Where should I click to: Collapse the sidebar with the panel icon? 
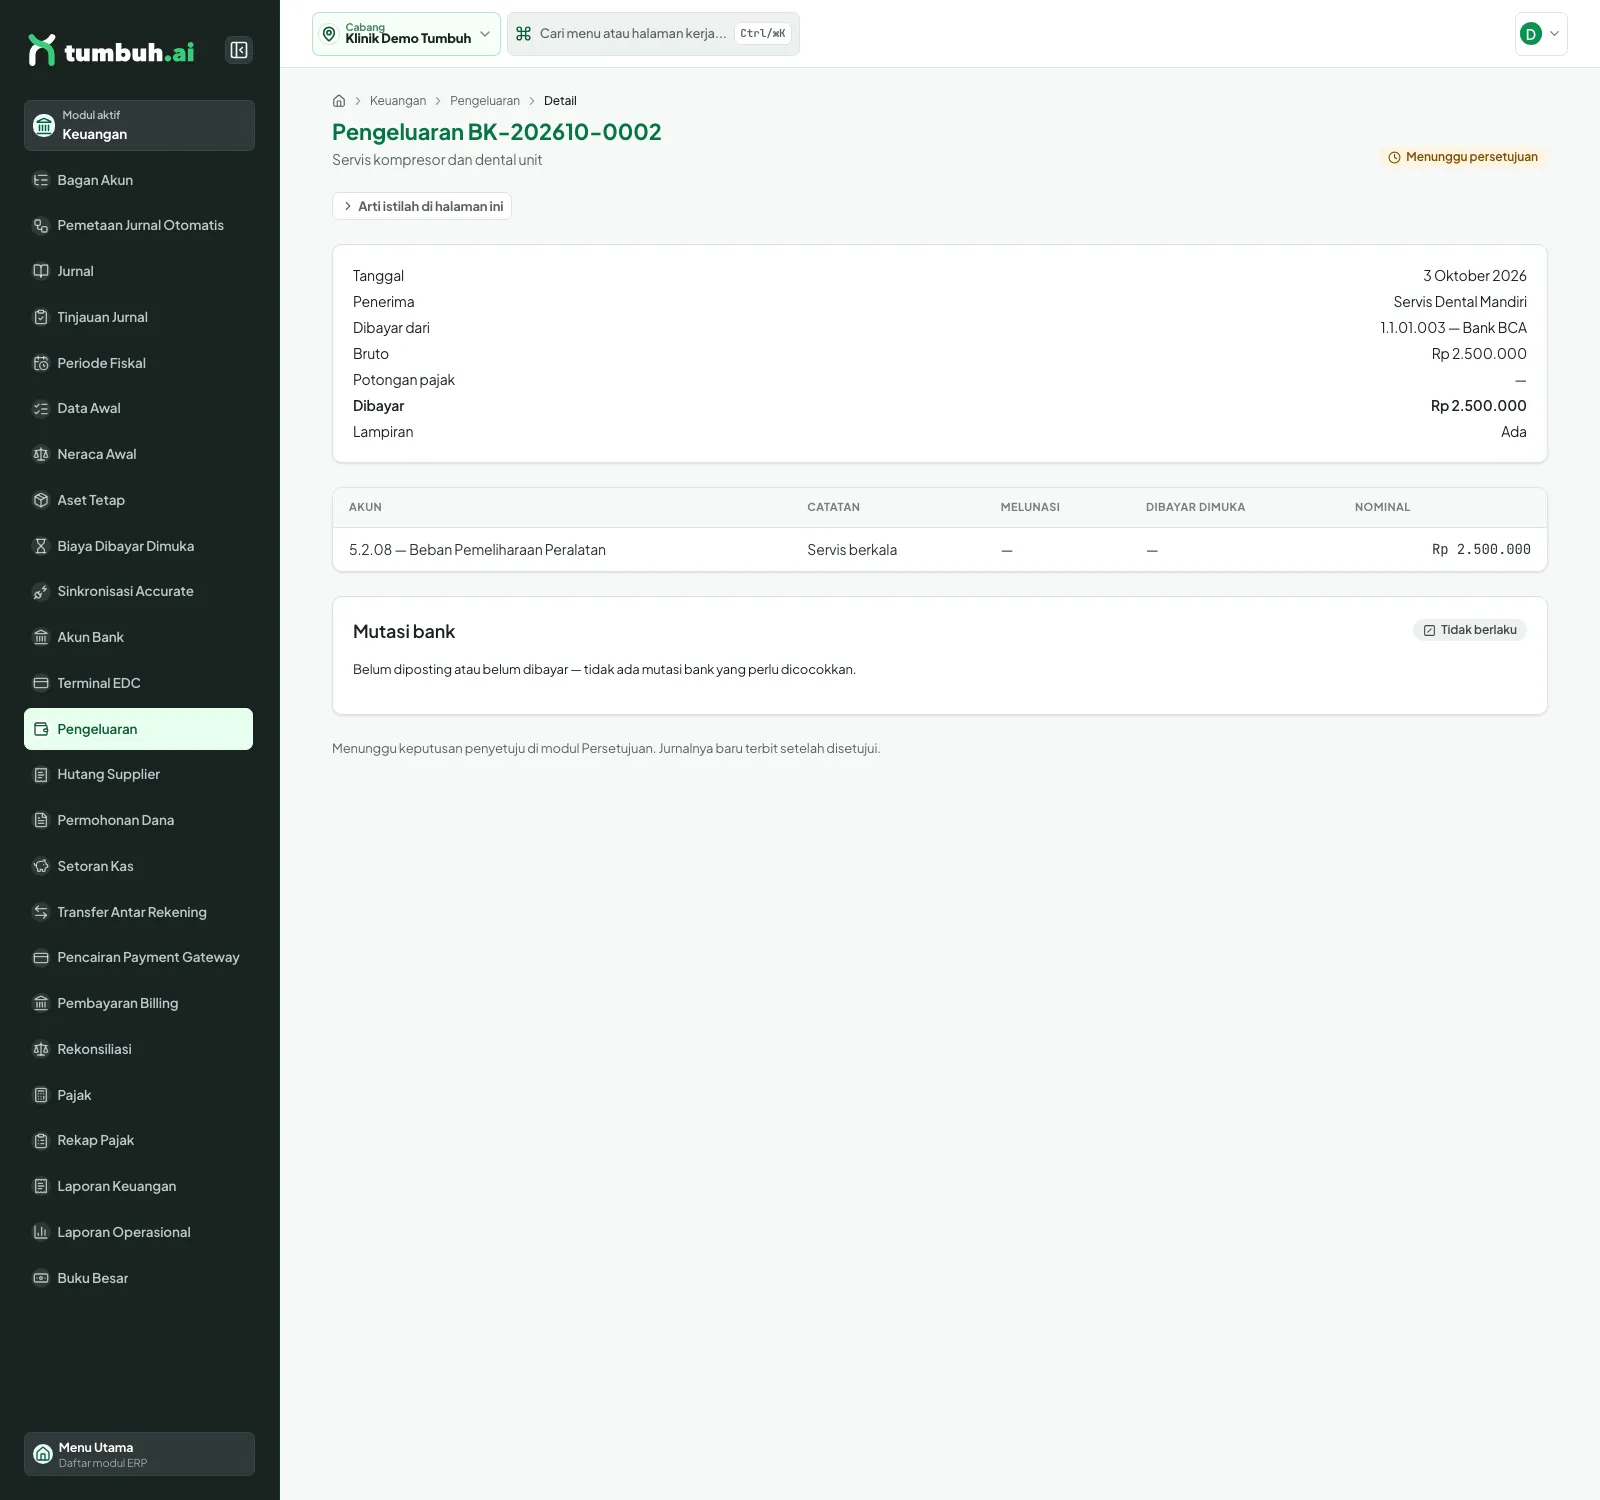(x=239, y=50)
